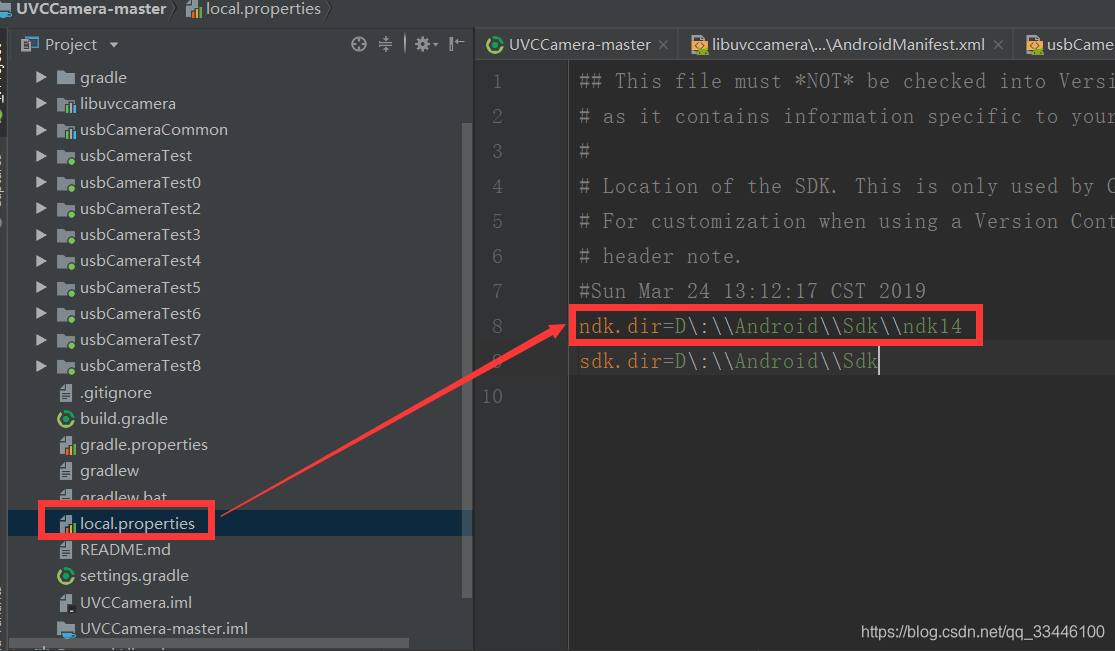Screen dimensions: 1115x651
Task: Select the libuvccamera module icon
Action: tap(66, 104)
